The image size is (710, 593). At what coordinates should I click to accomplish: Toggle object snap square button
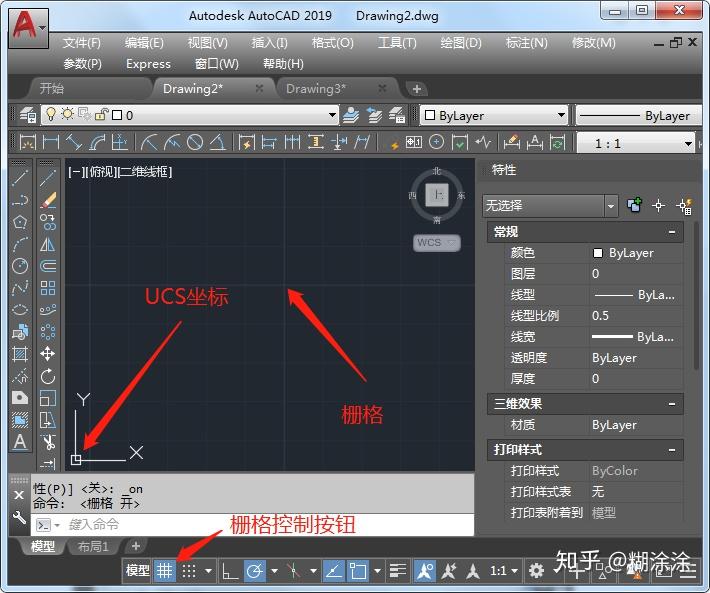click(358, 571)
